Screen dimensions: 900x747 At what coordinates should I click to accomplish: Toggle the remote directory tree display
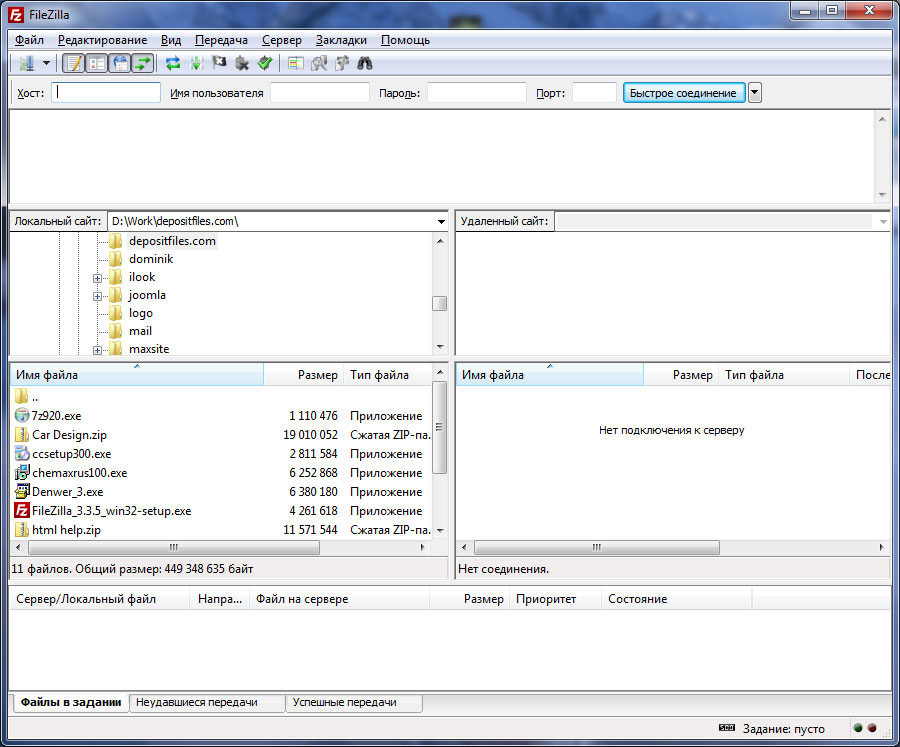coord(120,63)
